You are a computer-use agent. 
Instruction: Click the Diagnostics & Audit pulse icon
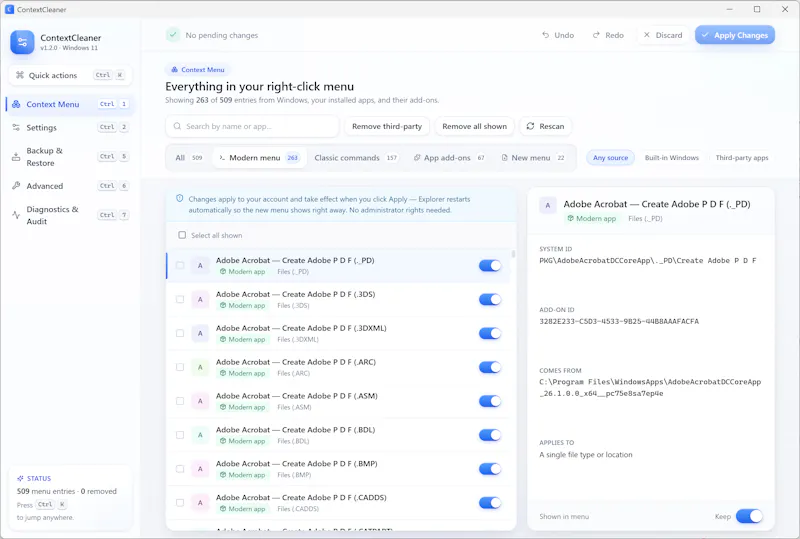pyautogui.click(x=16, y=215)
